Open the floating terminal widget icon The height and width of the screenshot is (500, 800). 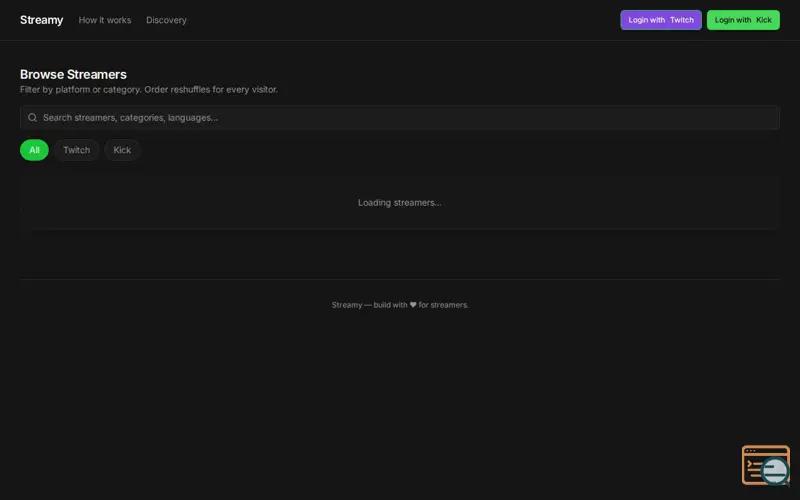coord(765,465)
